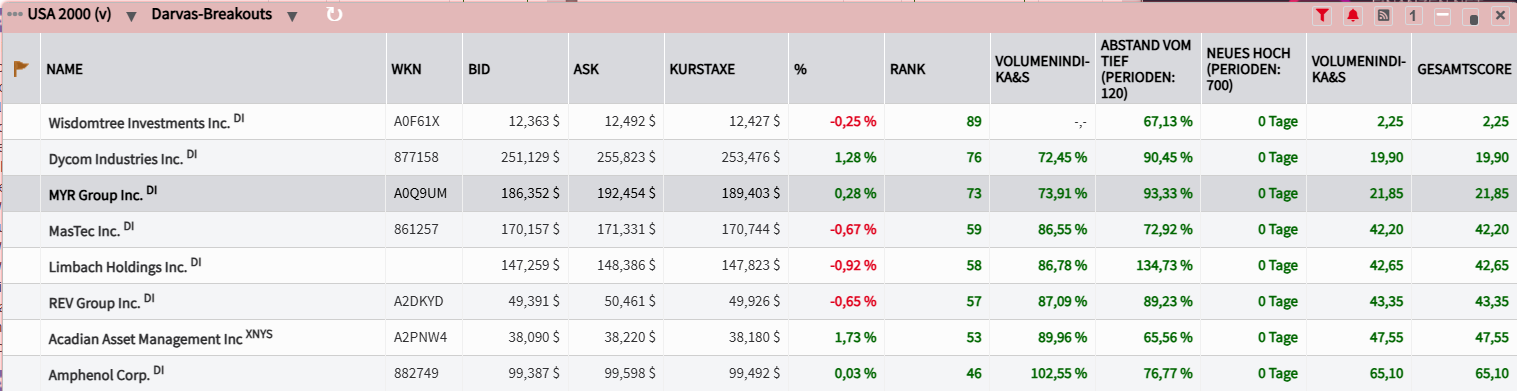Viewport: 1517px width, 391px height.
Task: Click the NAME column header
Action: 65,70
